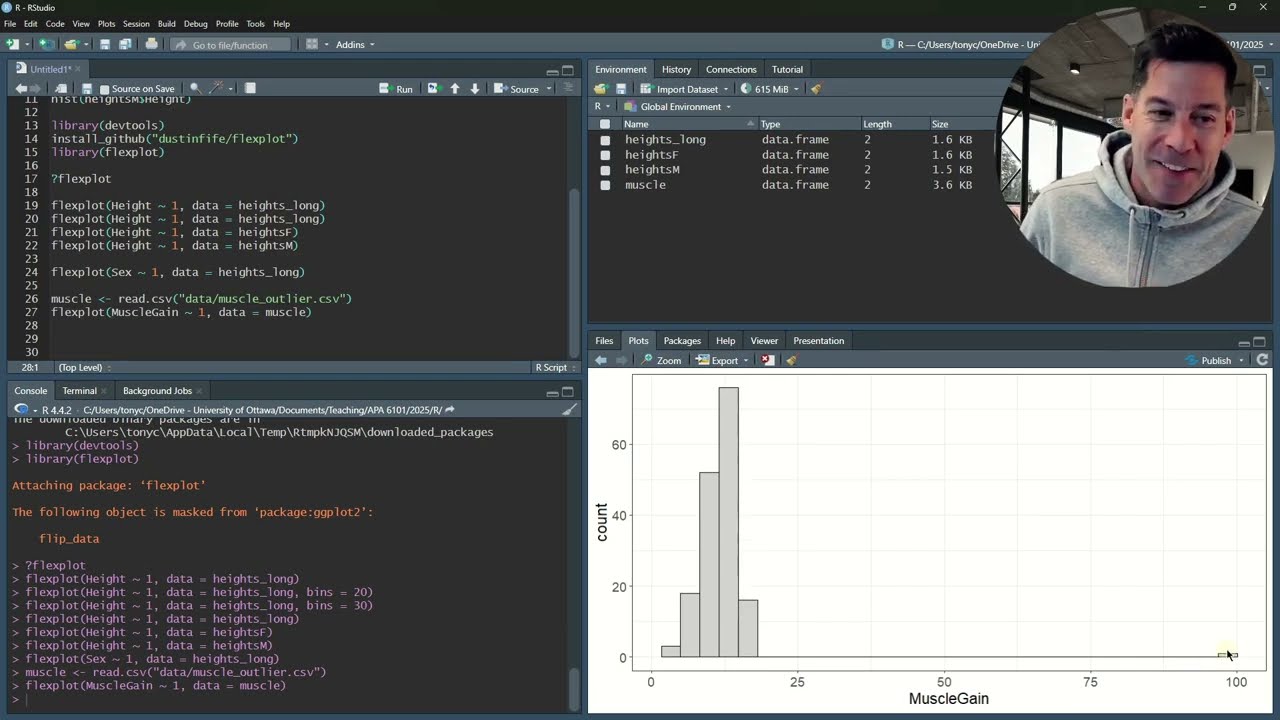Click the Source button
Image resolution: width=1280 pixels, height=720 pixels.
point(517,89)
